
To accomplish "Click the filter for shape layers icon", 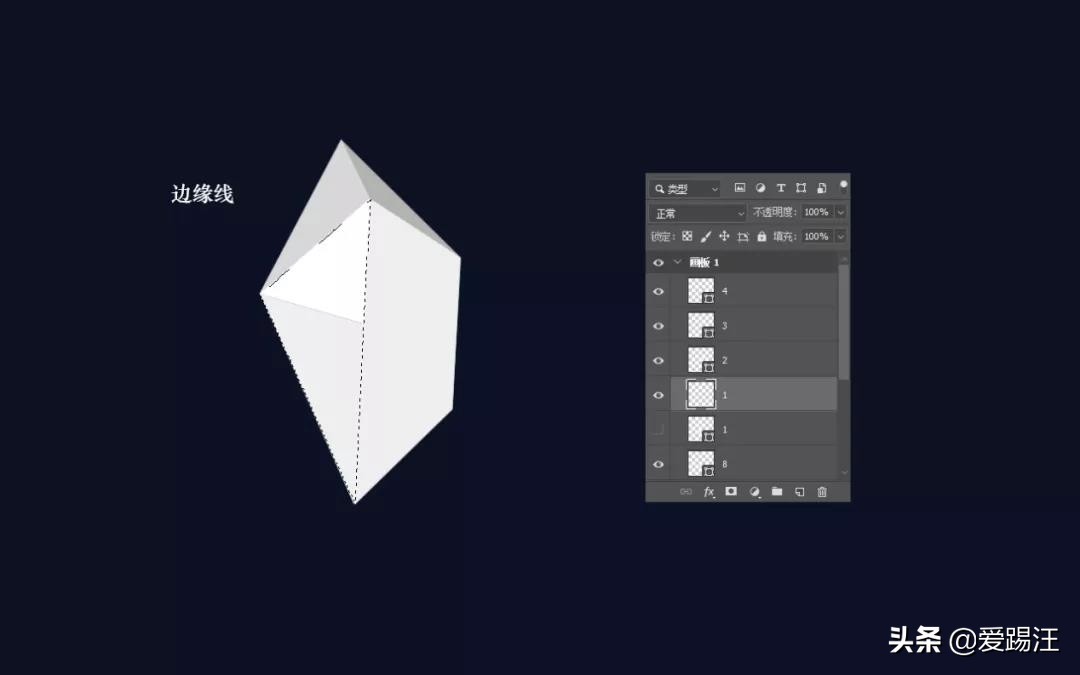I will point(803,188).
